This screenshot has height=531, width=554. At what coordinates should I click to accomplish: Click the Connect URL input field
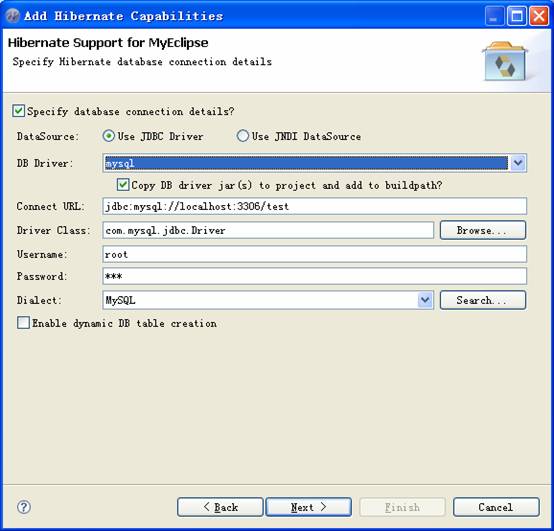(314, 206)
